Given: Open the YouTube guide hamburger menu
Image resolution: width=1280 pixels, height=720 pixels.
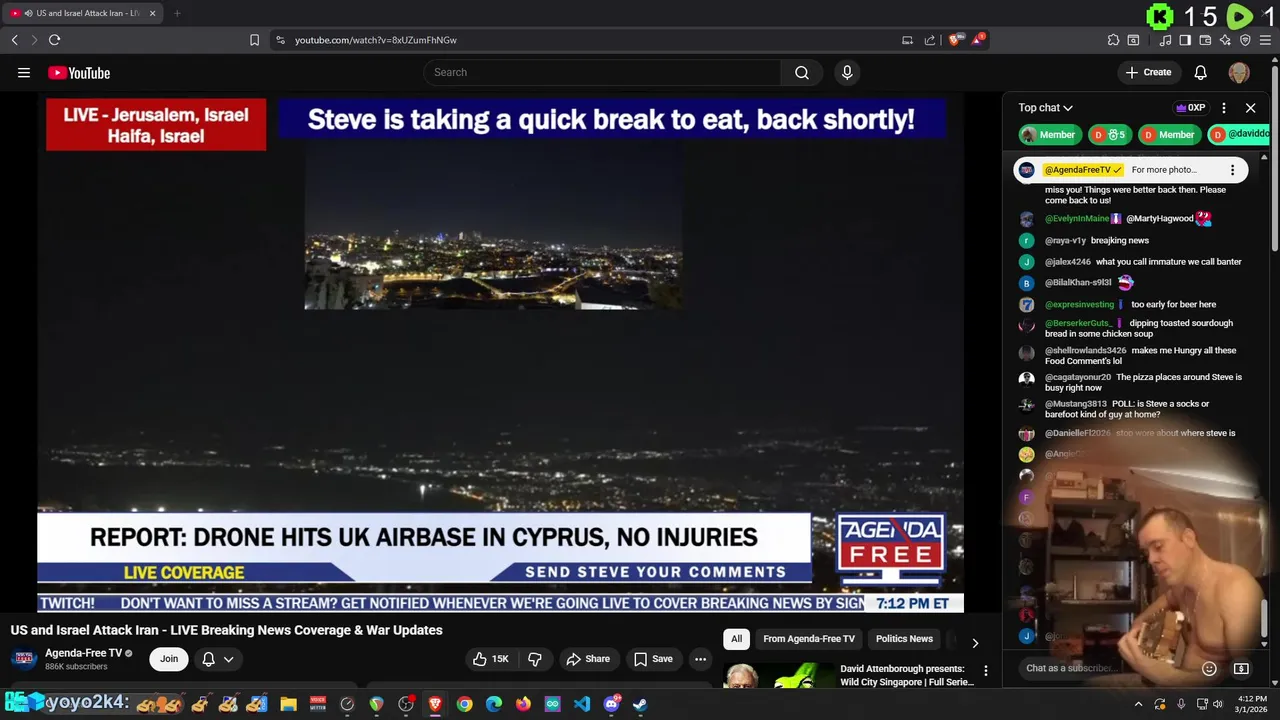Looking at the screenshot, I should (24, 73).
